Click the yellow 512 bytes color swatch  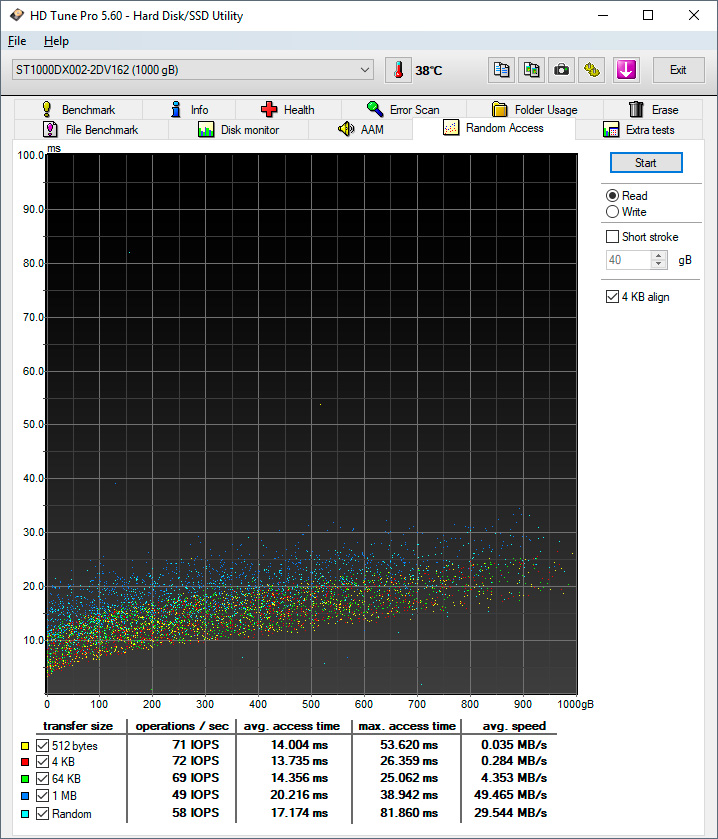tap(24, 746)
